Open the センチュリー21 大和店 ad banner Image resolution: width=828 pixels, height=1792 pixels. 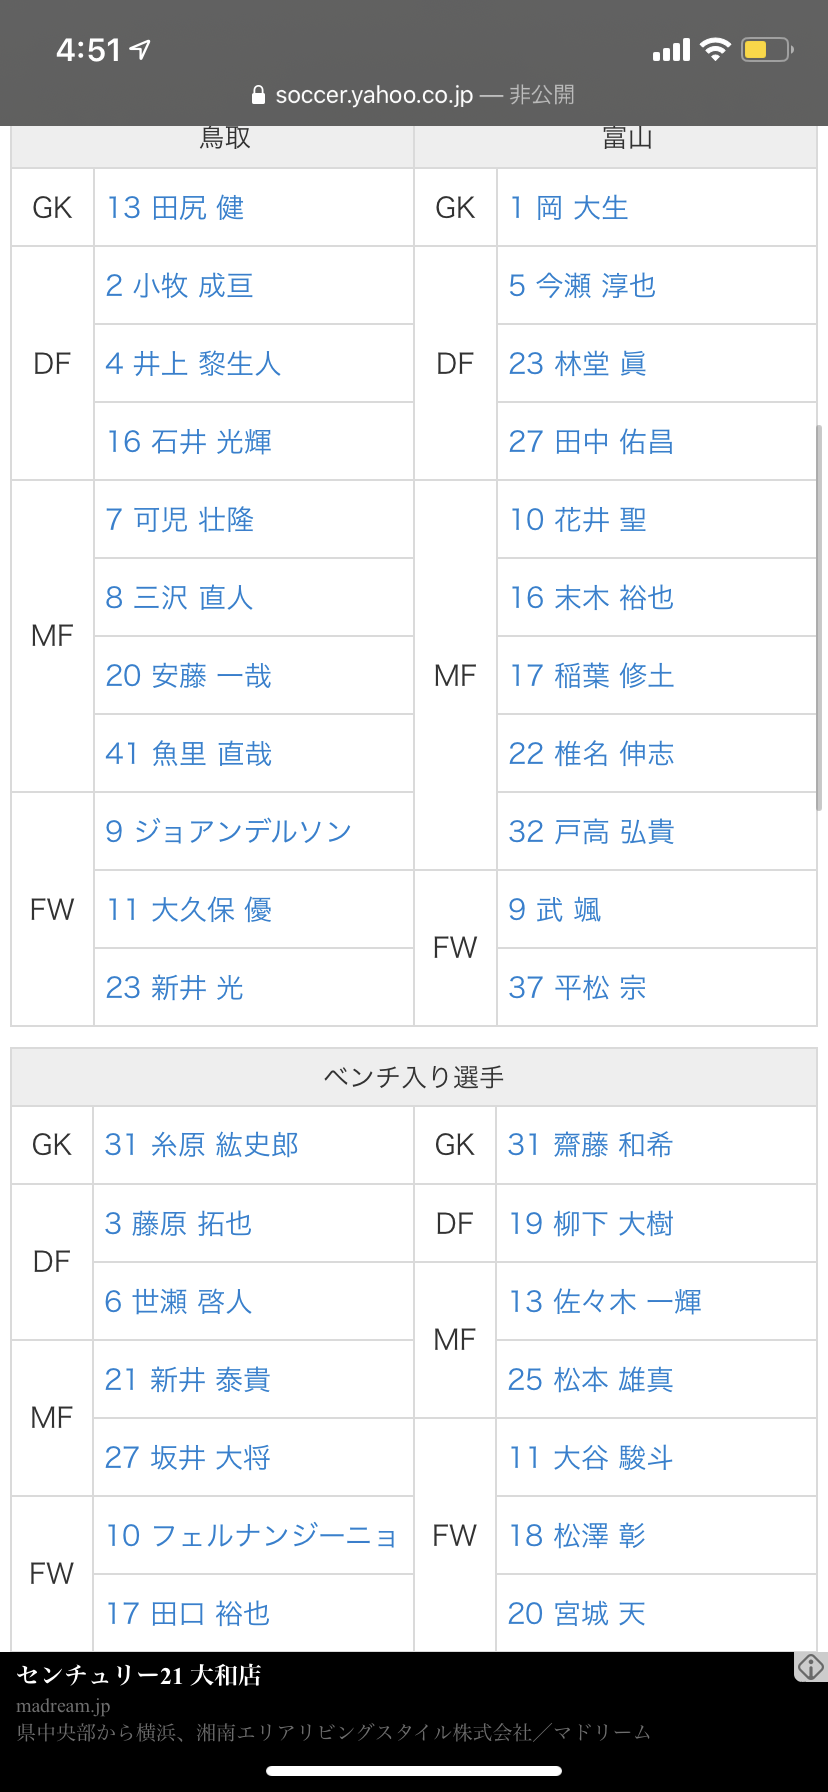click(x=139, y=1675)
